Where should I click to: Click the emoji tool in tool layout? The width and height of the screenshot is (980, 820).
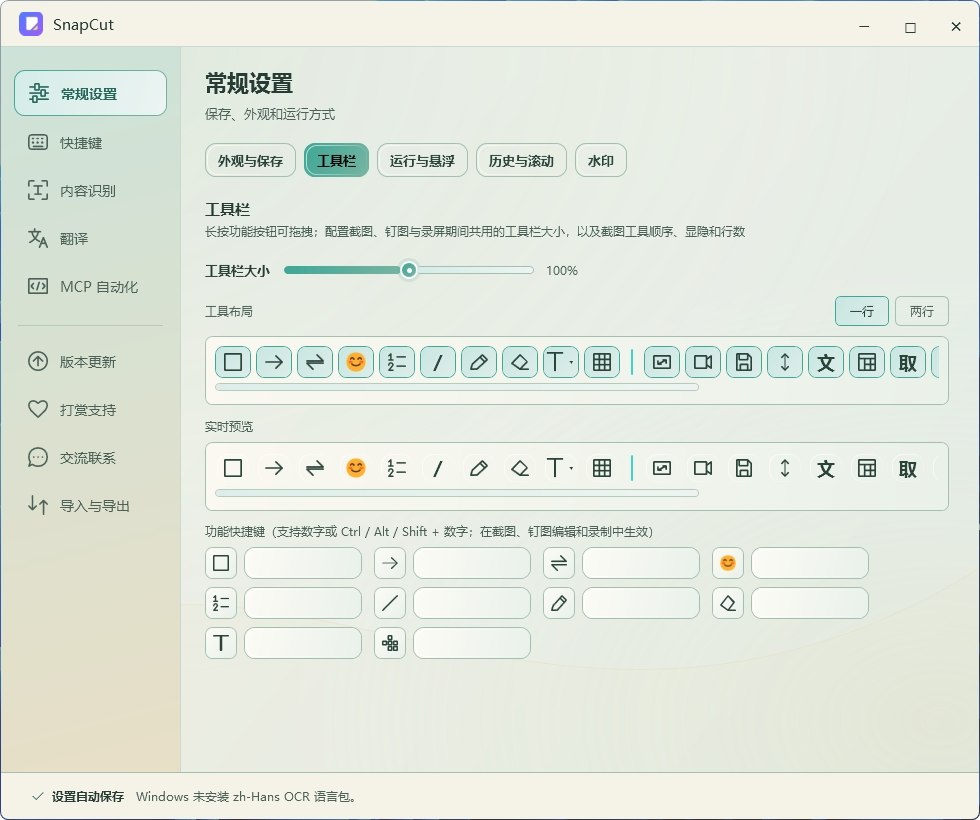click(356, 362)
